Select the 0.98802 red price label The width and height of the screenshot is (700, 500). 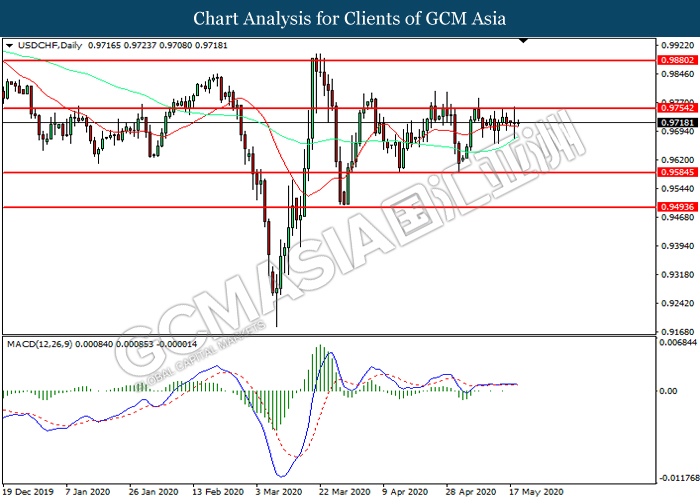[x=677, y=60]
